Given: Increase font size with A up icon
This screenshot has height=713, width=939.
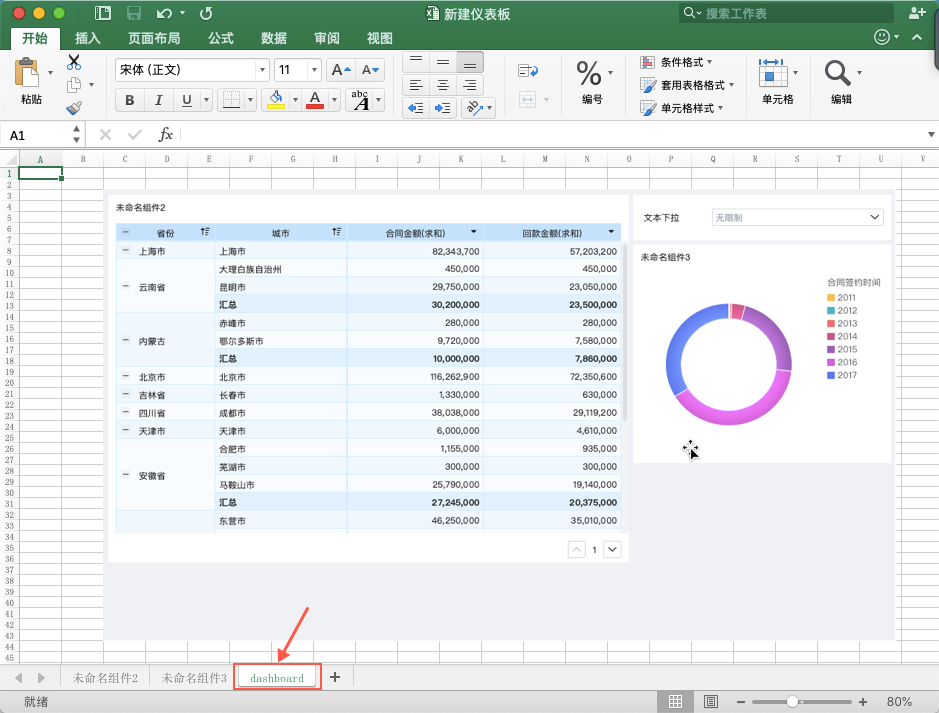Looking at the screenshot, I should [x=341, y=70].
